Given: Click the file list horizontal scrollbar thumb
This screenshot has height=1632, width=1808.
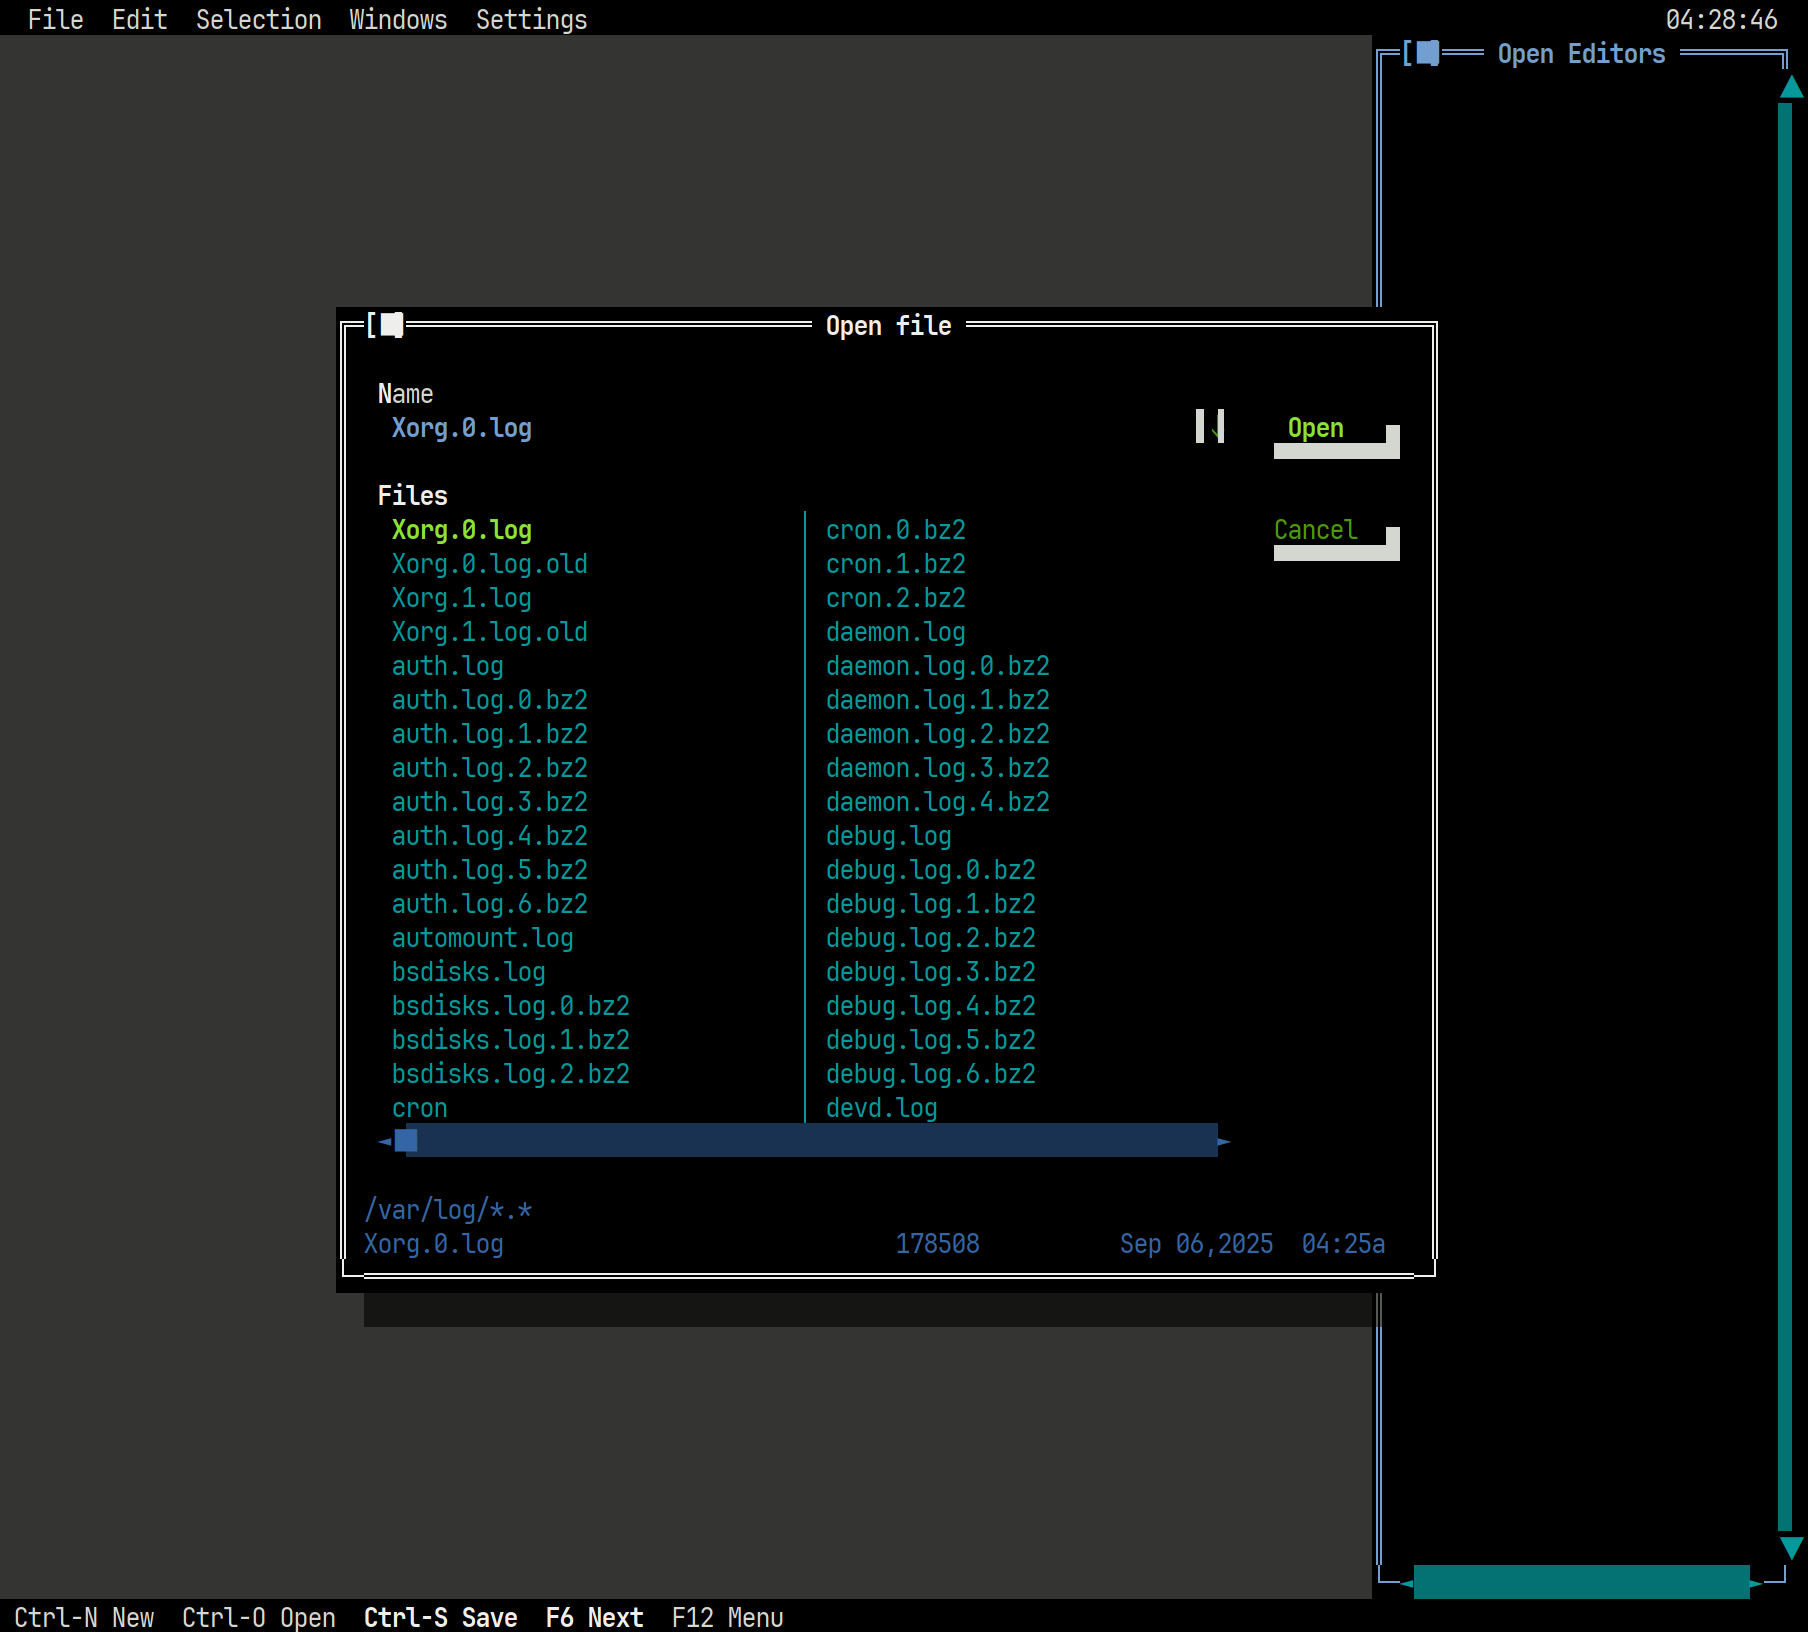Looking at the screenshot, I should pyautogui.click(x=406, y=1141).
